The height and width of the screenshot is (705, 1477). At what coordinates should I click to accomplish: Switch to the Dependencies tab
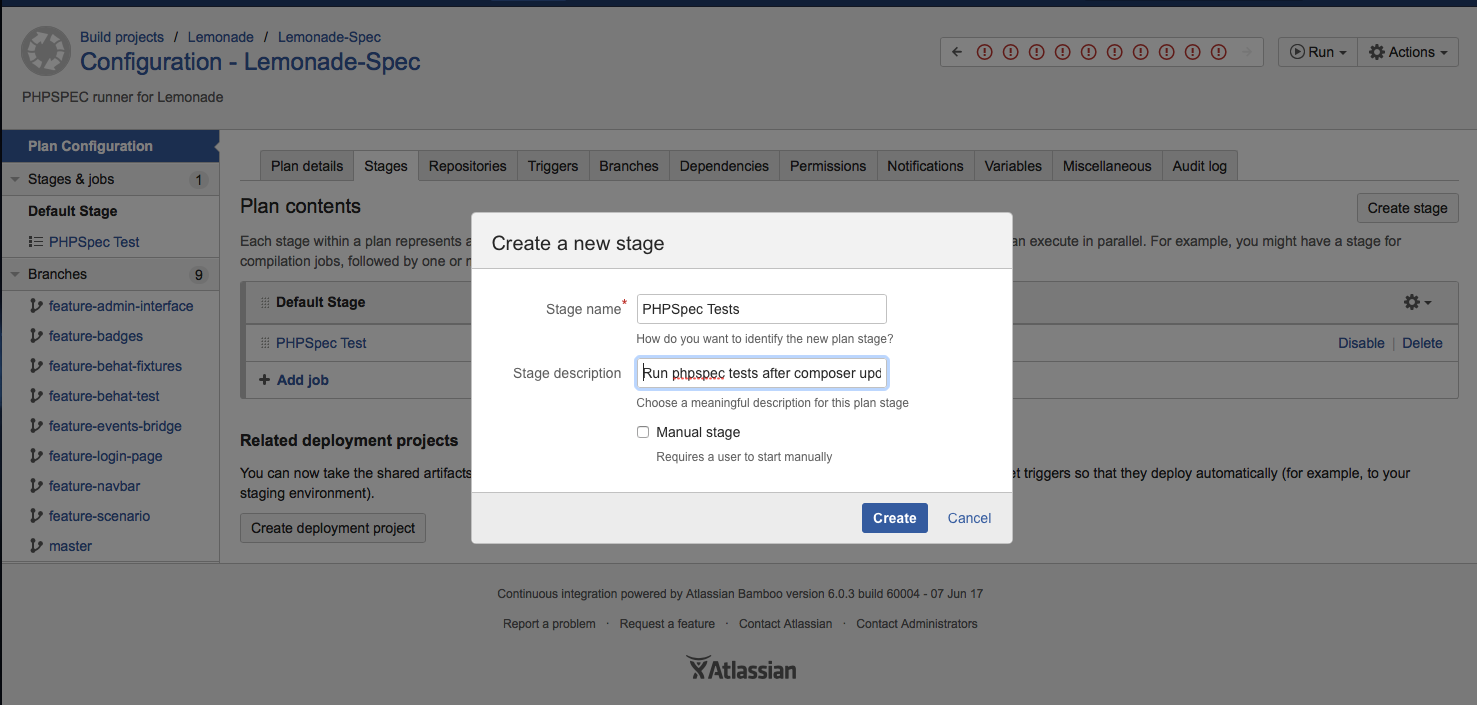coord(724,166)
